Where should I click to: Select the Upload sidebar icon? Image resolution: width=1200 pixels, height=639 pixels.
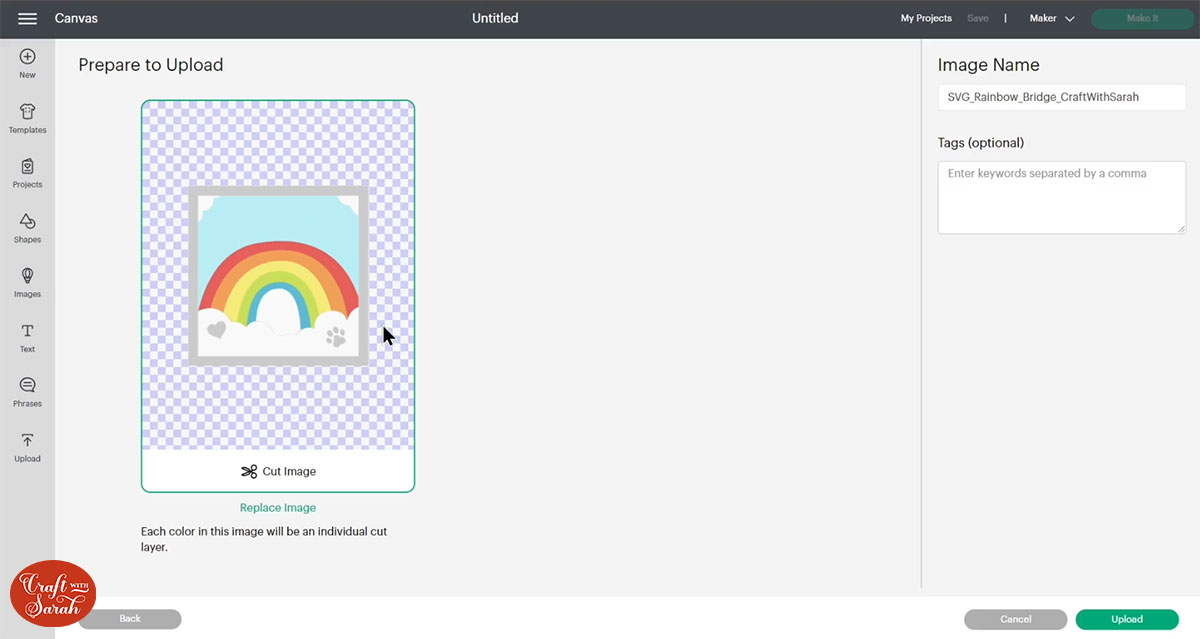click(27, 446)
